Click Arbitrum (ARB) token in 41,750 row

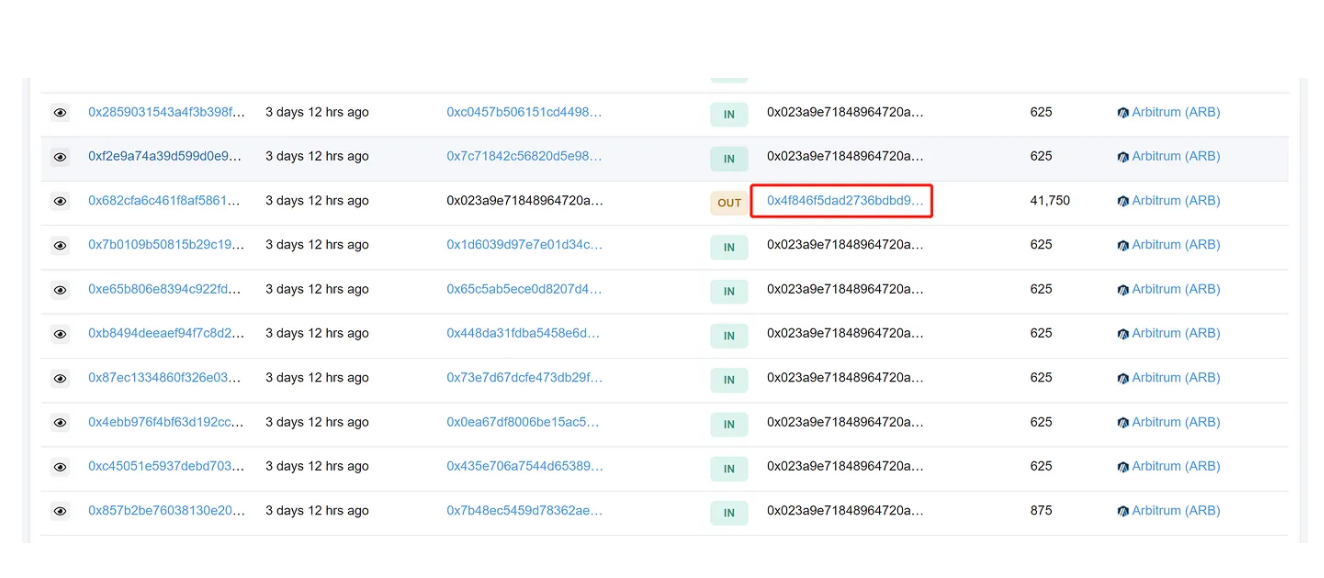pyautogui.click(x=1175, y=200)
